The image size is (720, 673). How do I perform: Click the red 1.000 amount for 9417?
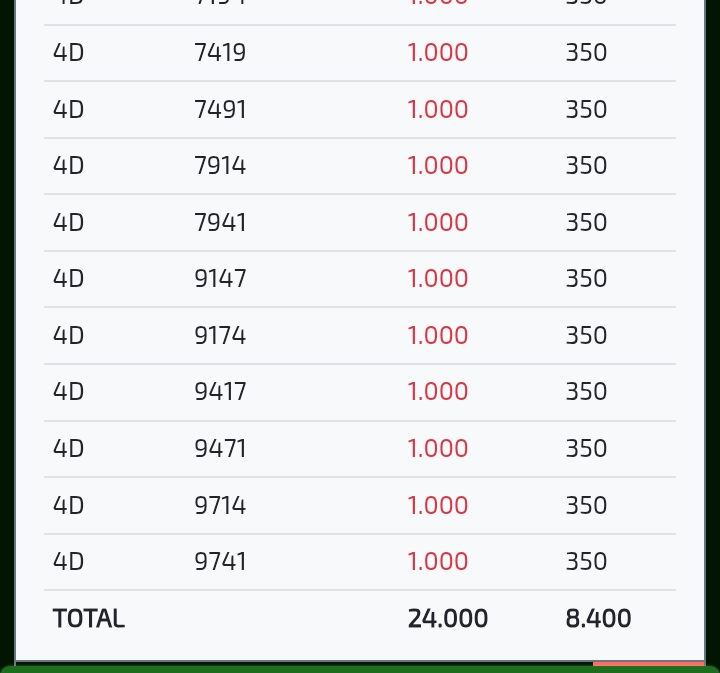pos(437,392)
